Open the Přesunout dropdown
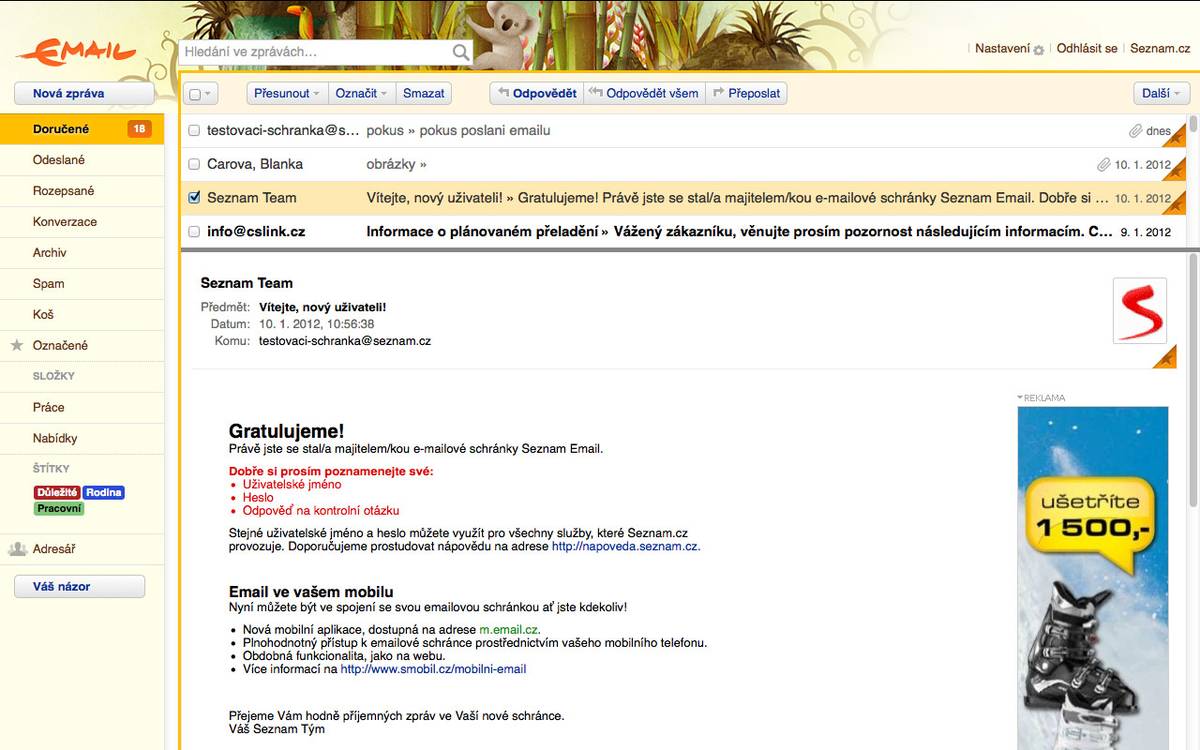This screenshot has width=1200, height=750. [287, 93]
